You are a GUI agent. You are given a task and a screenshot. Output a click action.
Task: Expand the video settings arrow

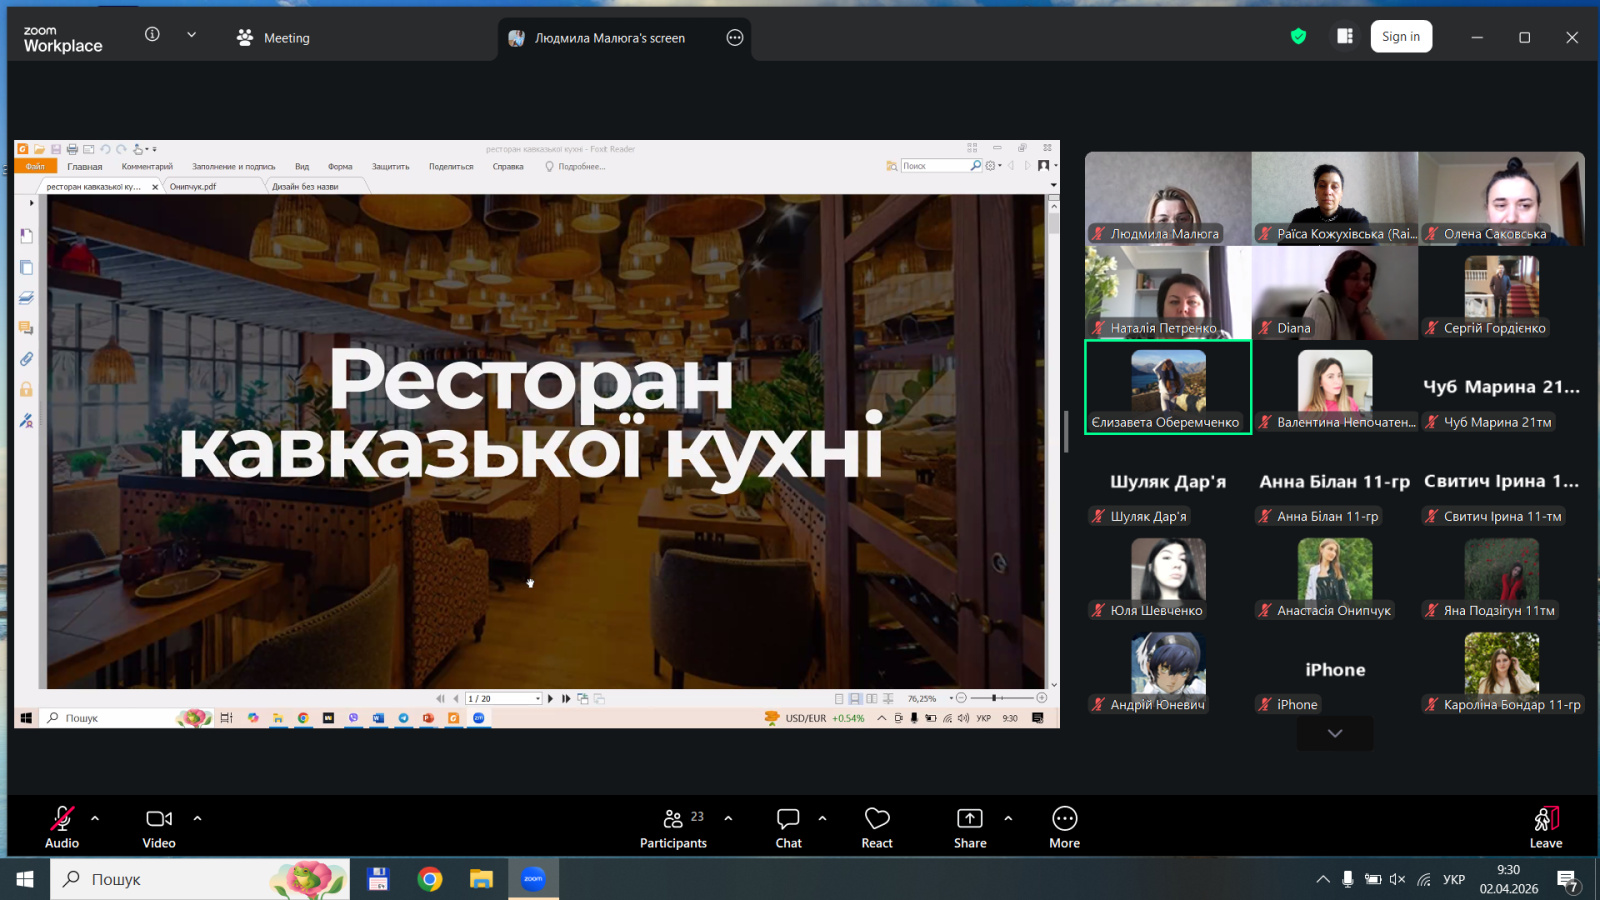(x=197, y=818)
